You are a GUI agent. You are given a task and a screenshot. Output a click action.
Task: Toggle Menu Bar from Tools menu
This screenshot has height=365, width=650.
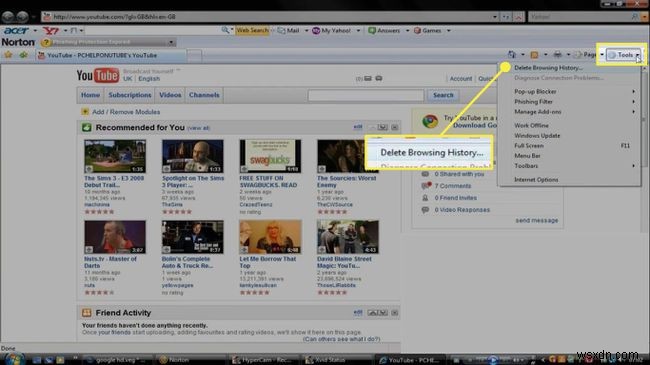click(569, 156)
